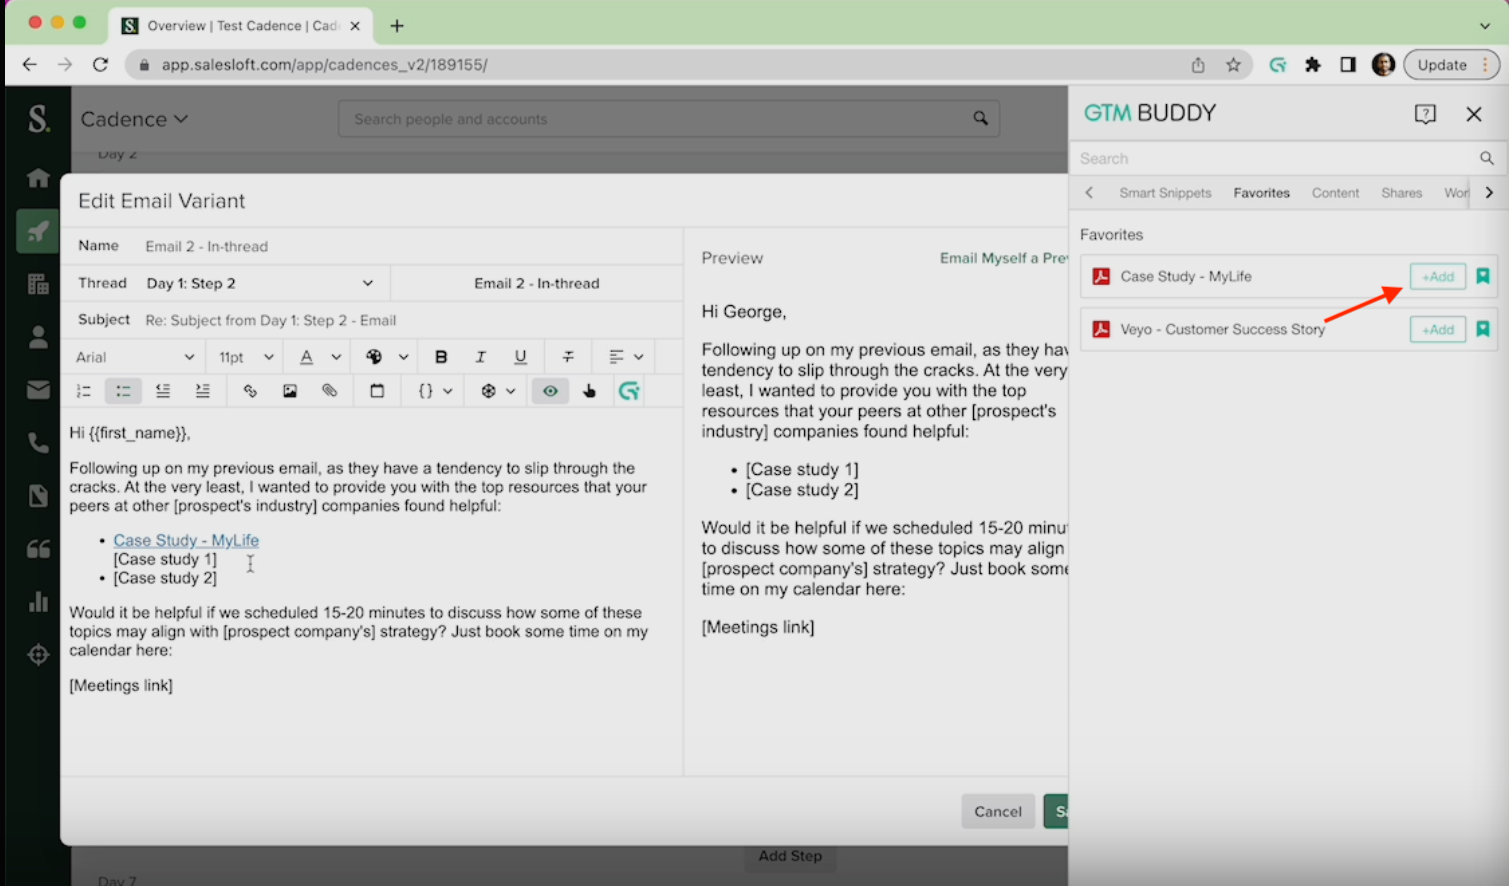Open the dynamic fields curly-braces dropdown
Image resolution: width=1509 pixels, height=886 pixels.
coord(435,391)
